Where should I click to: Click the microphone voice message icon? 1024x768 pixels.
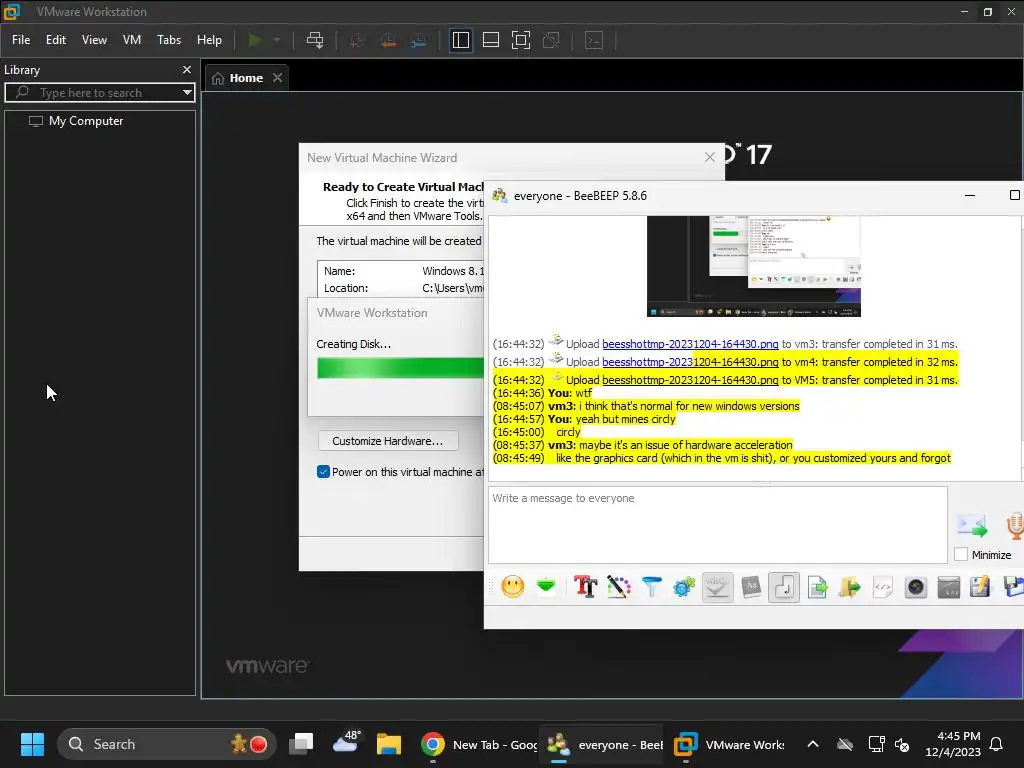[x=1015, y=525]
